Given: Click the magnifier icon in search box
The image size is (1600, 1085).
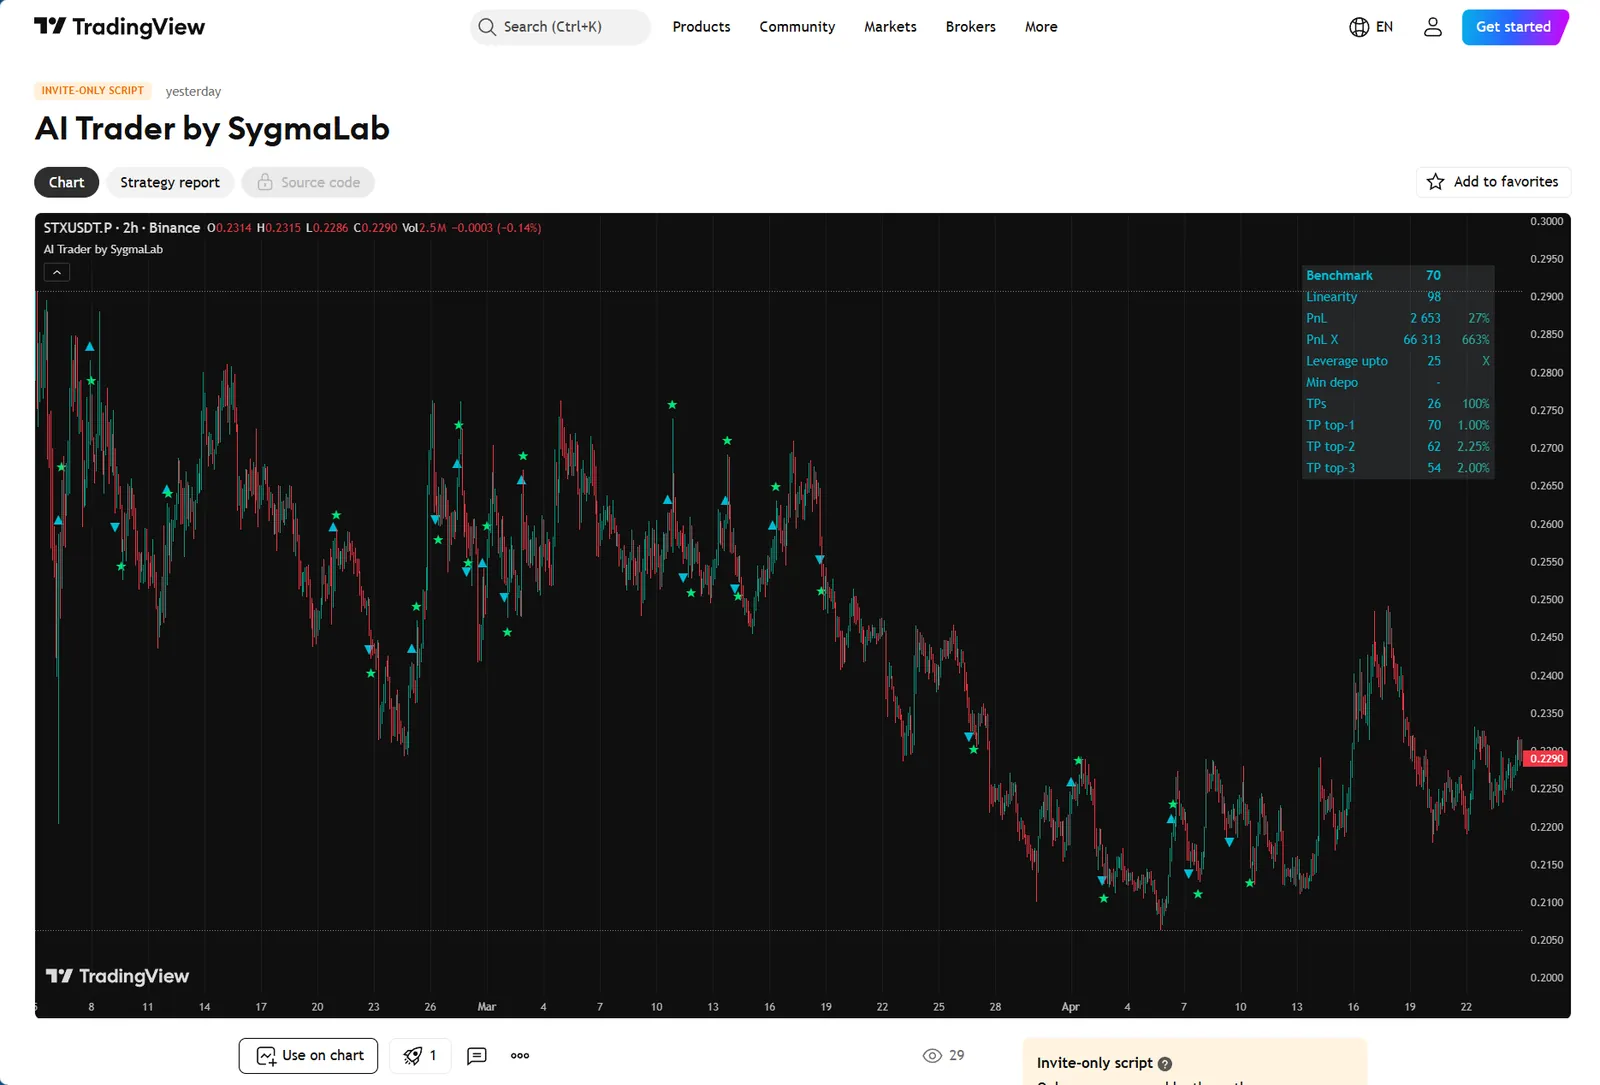Looking at the screenshot, I should tap(487, 27).
